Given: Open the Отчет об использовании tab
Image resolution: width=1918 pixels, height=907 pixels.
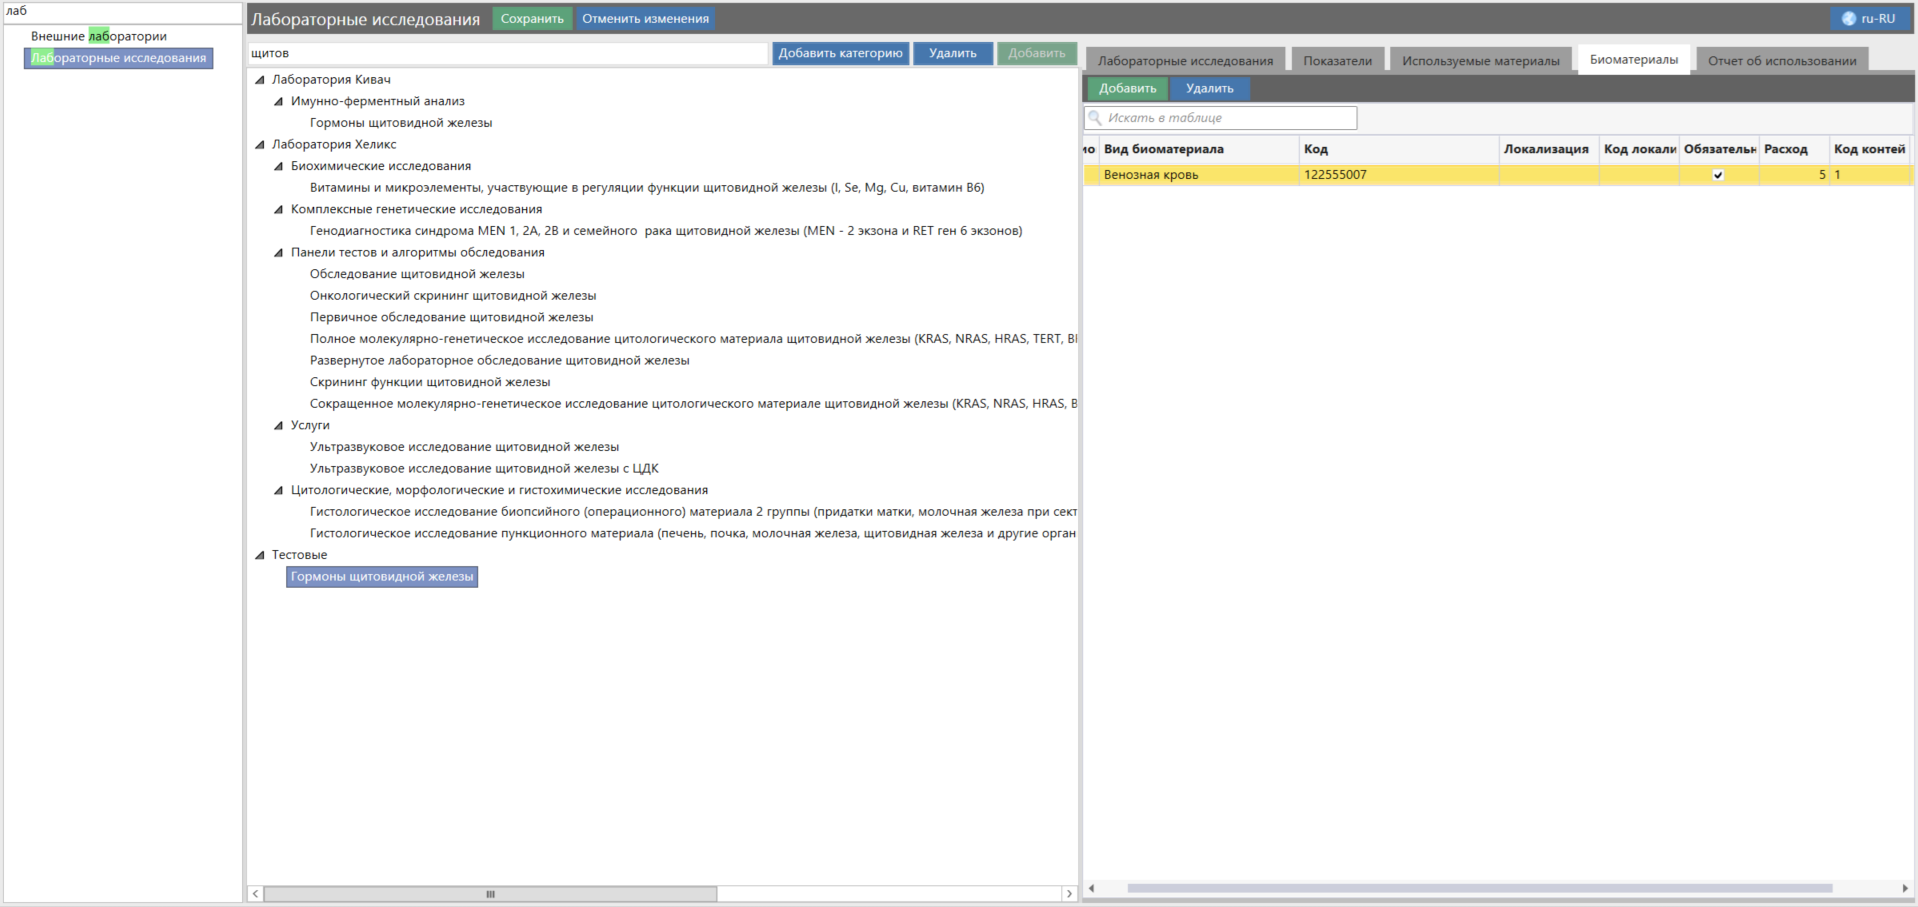Looking at the screenshot, I should click(x=1781, y=61).
